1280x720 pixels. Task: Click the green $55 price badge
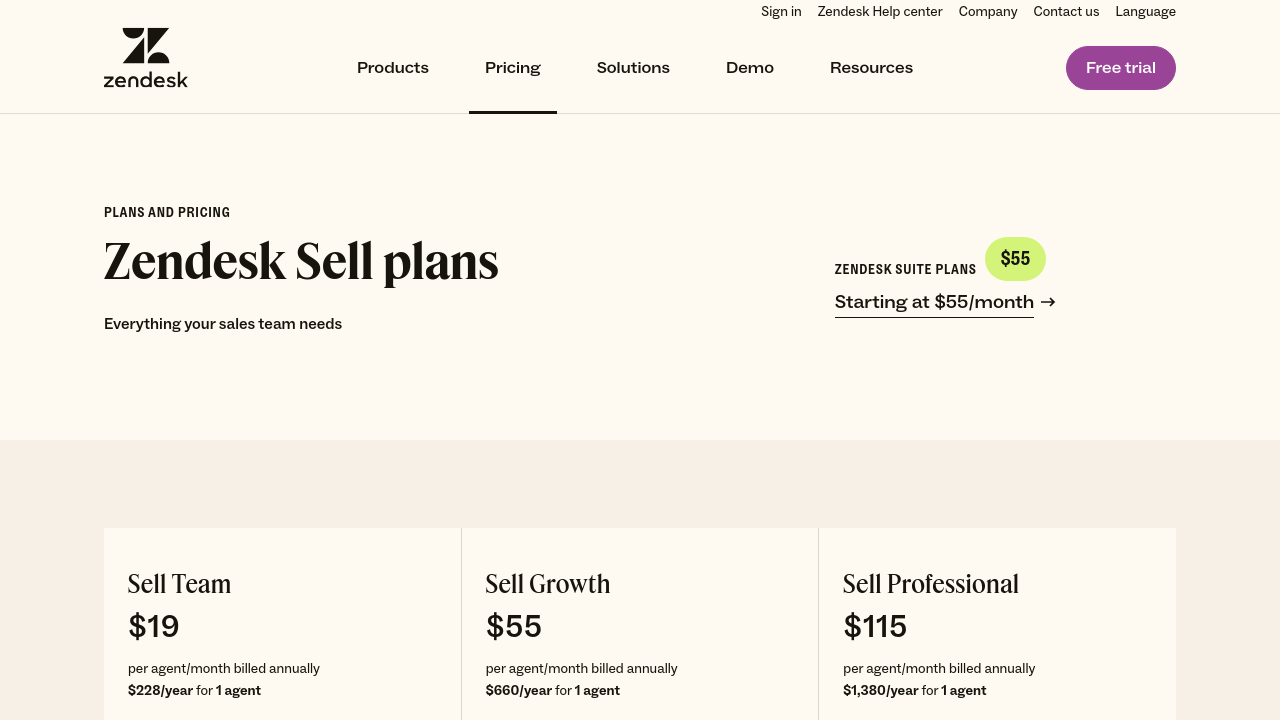coord(1015,259)
